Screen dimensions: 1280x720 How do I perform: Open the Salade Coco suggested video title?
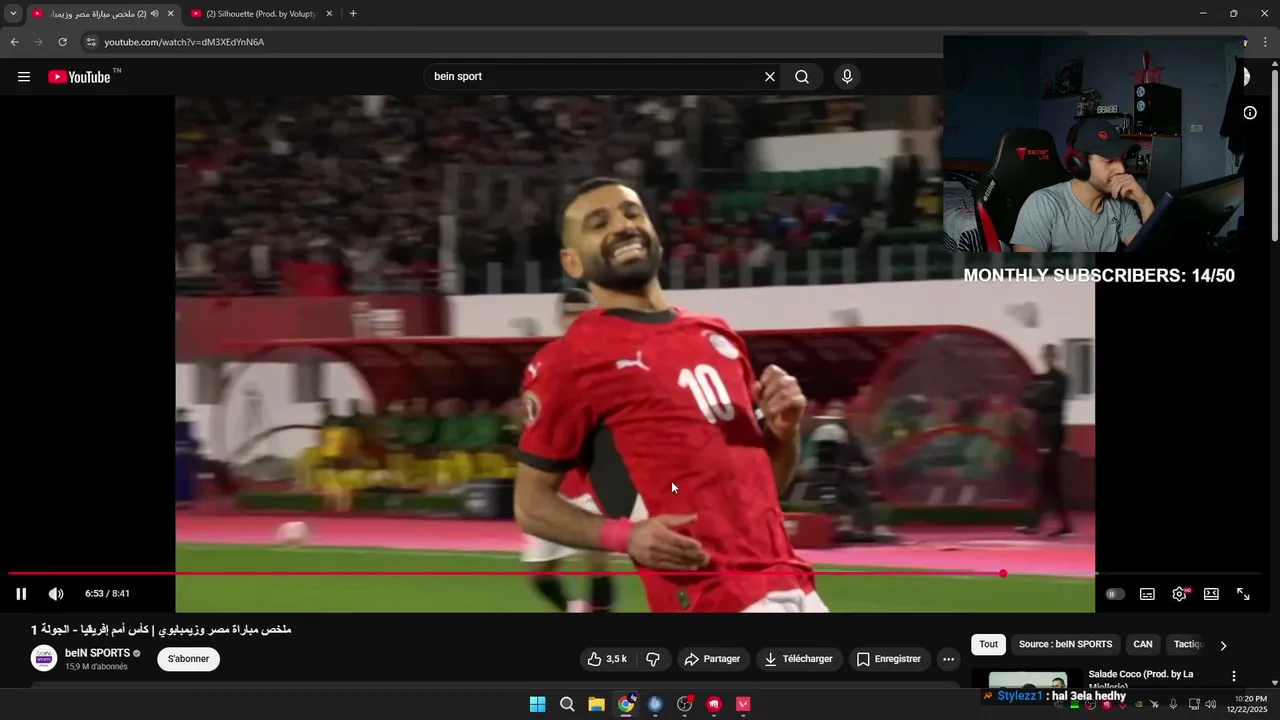coord(1140,678)
